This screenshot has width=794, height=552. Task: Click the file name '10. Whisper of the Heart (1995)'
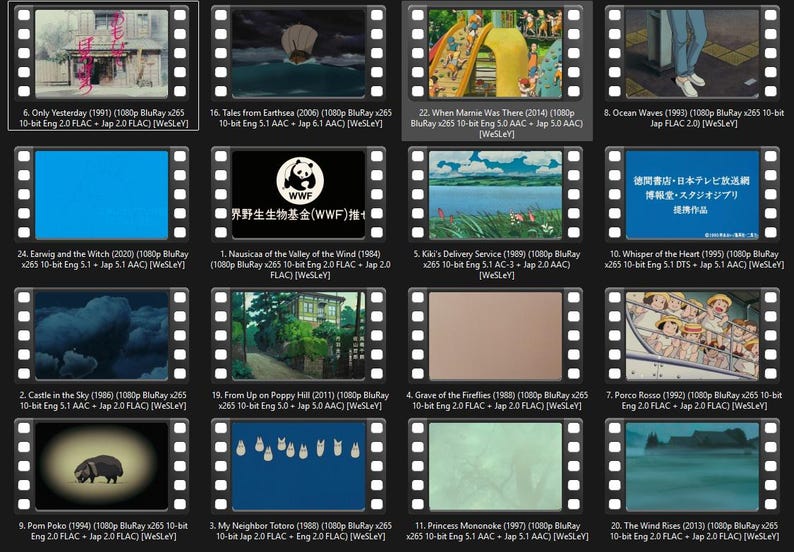tap(694, 259)
